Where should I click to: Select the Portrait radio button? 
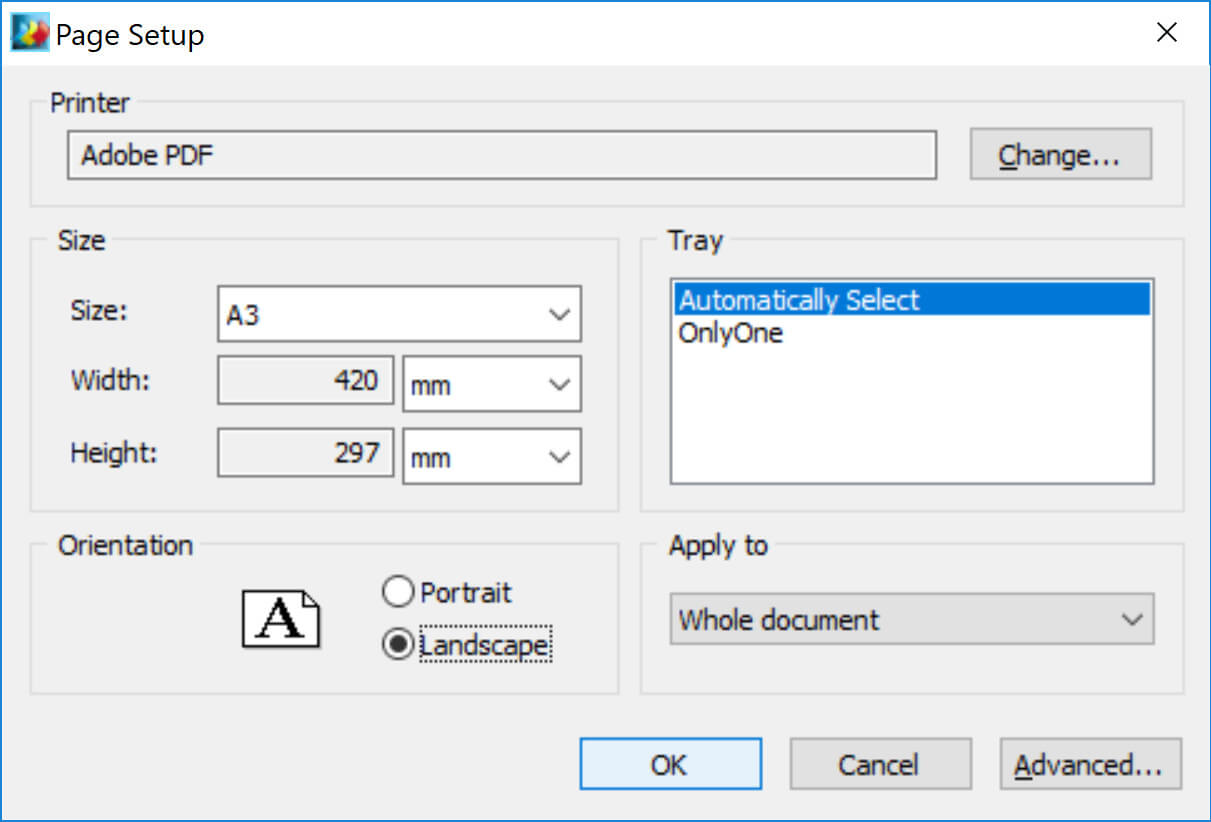[x=398, y=592]
